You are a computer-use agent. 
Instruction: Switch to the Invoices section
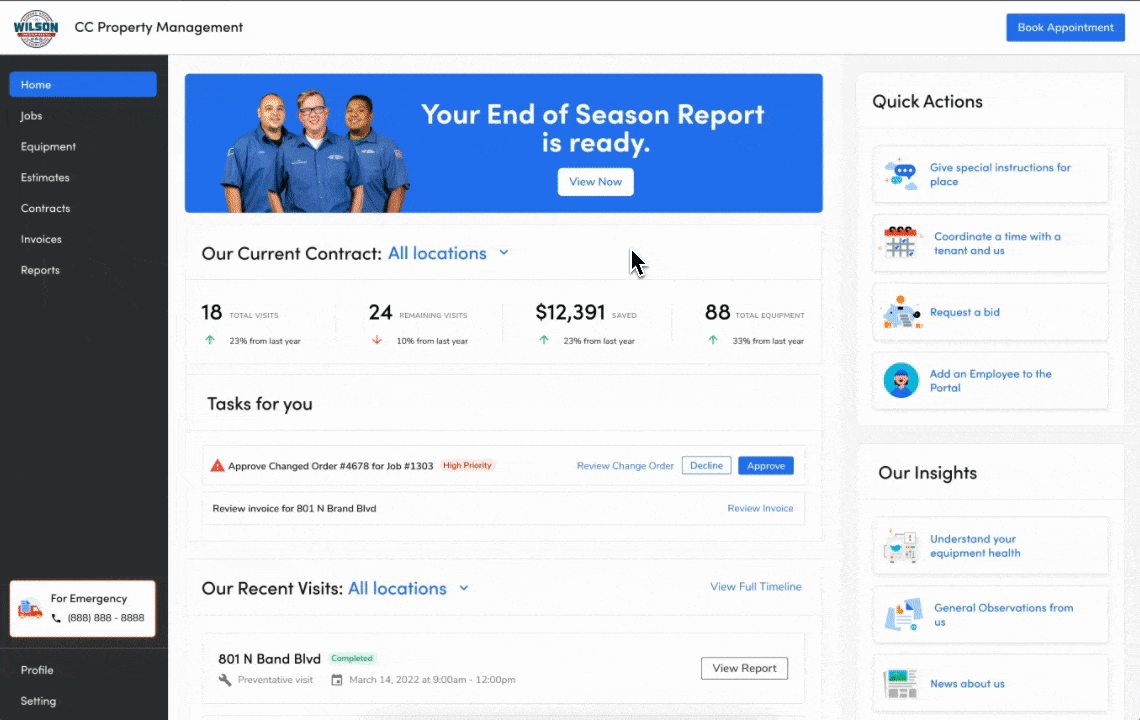coord(41,239)
